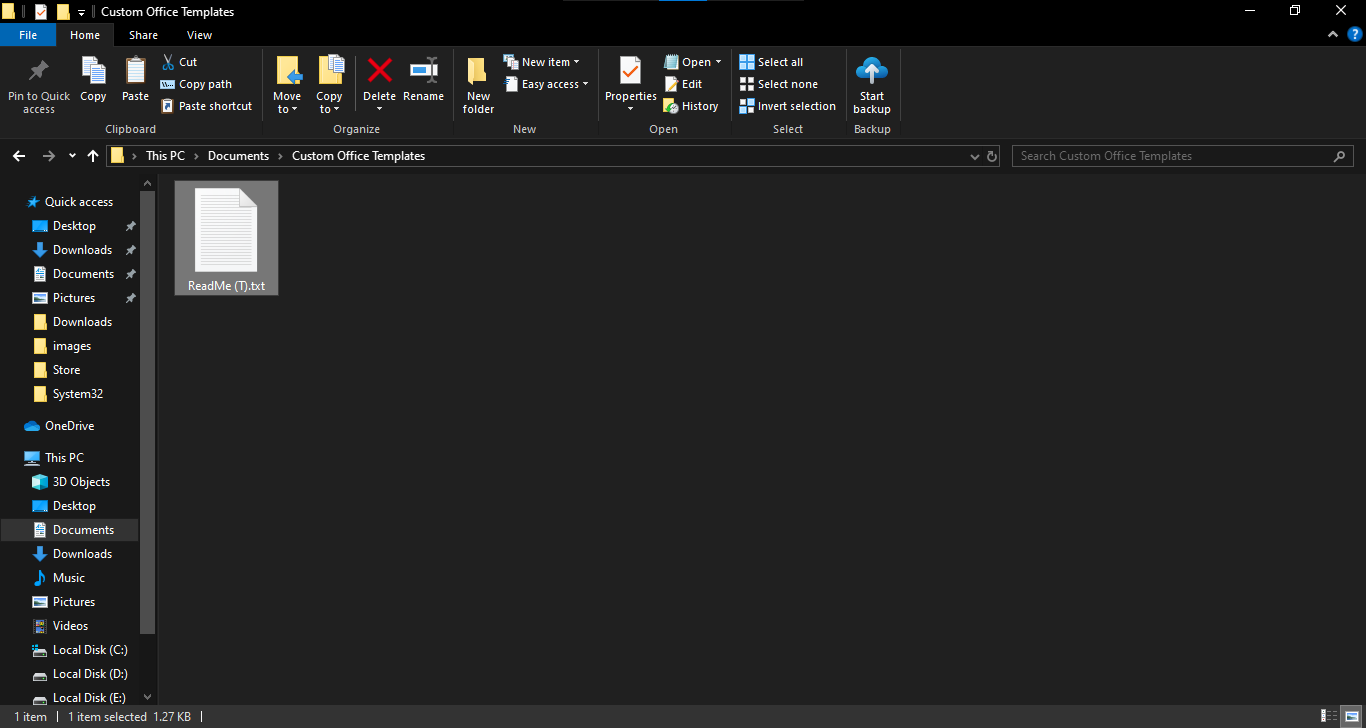The height and width of the screenshot is (728, 1366).
Task: Go up one folder level
Action: [93, 156]
